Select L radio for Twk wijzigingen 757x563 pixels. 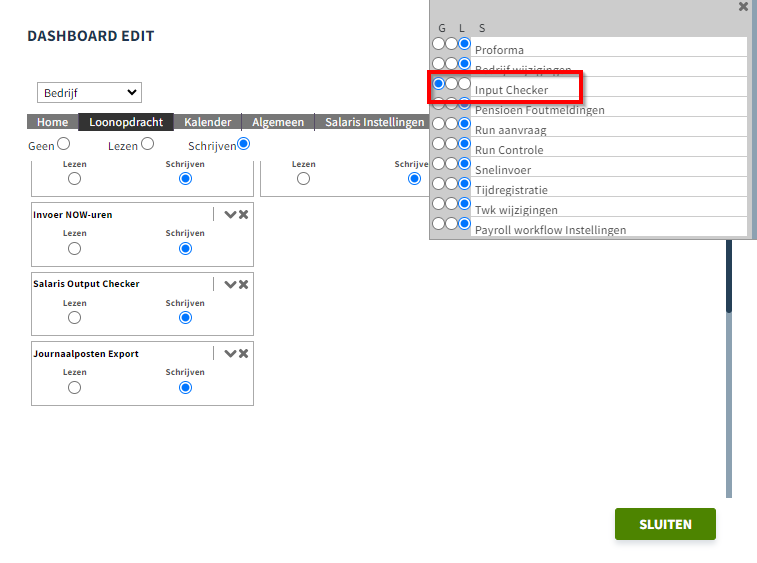click(x=451, y=203)
